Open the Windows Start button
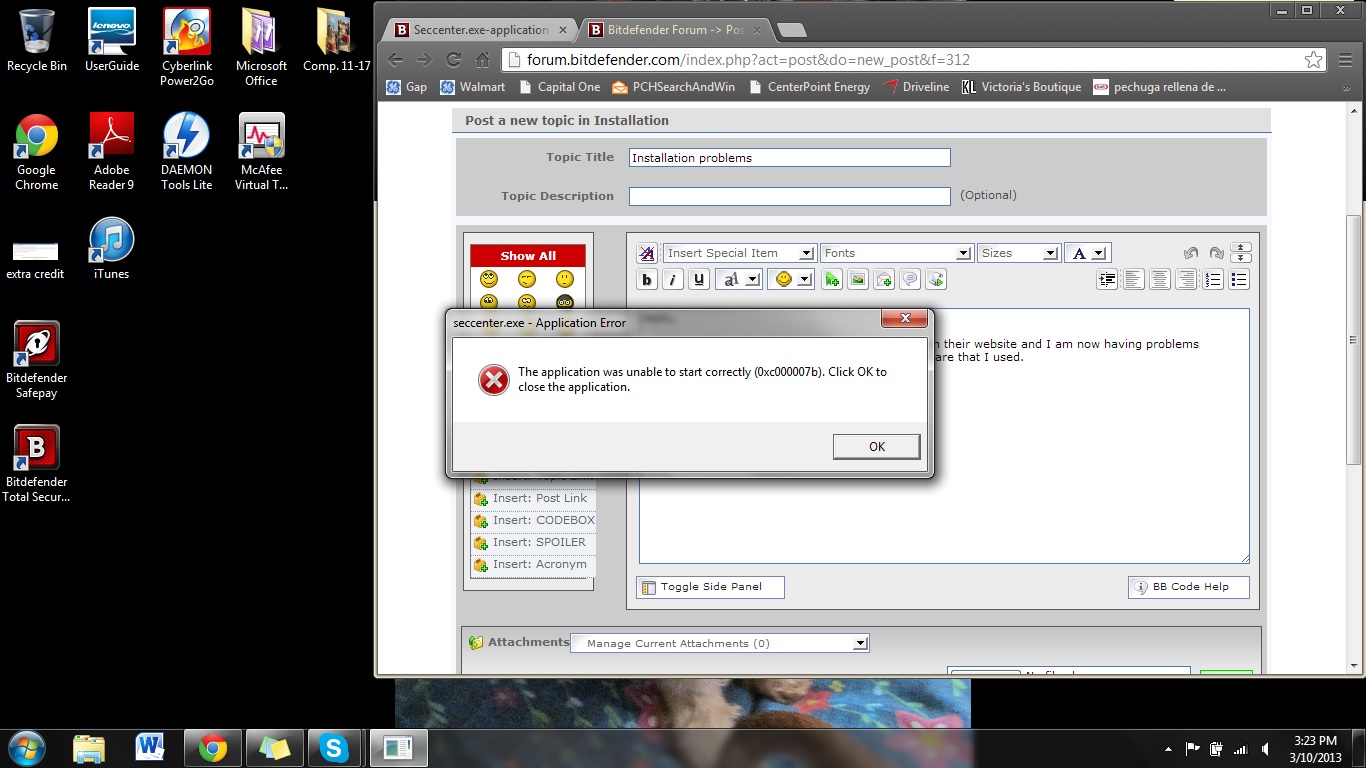 [25, 748]
